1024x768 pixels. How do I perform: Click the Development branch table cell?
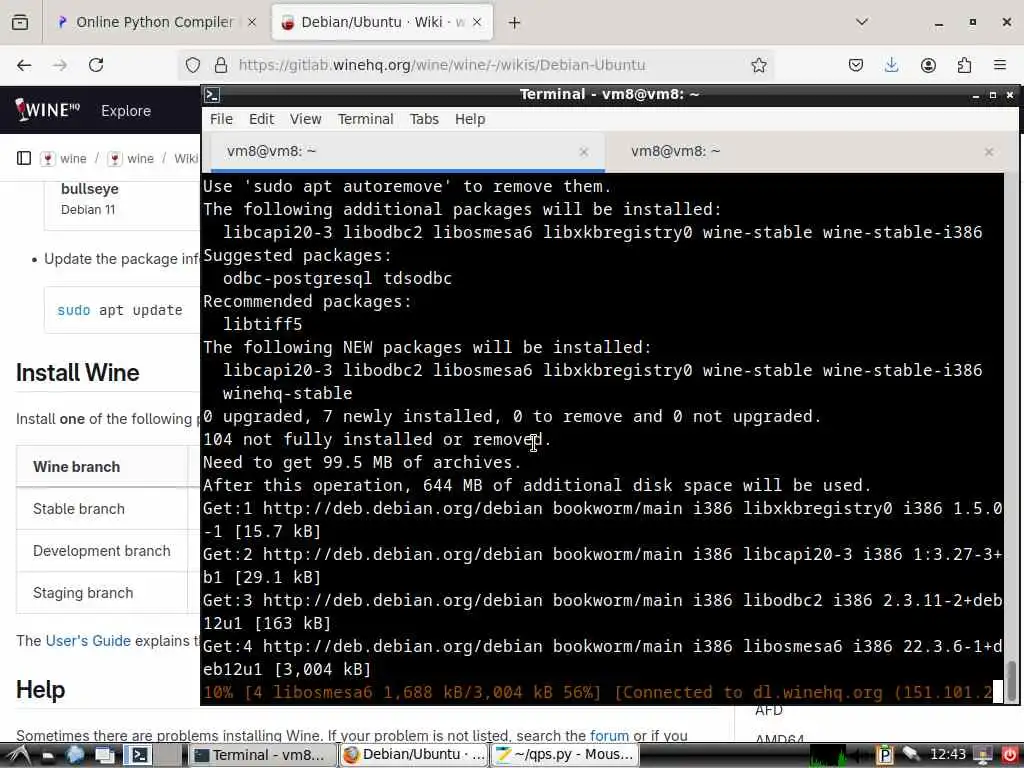pos(101,551)
